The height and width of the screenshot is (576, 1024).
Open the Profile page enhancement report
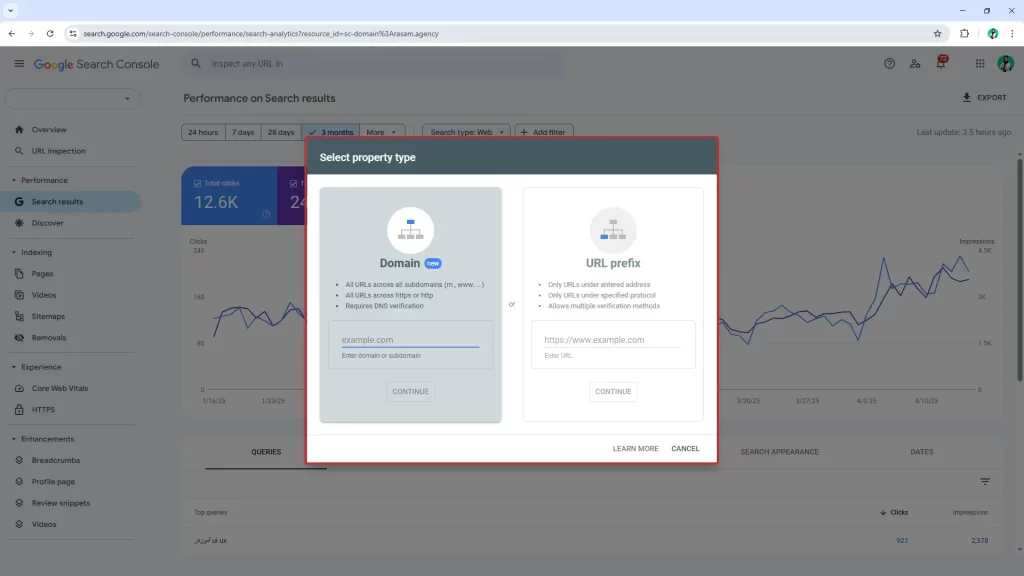tap(53, 481)
